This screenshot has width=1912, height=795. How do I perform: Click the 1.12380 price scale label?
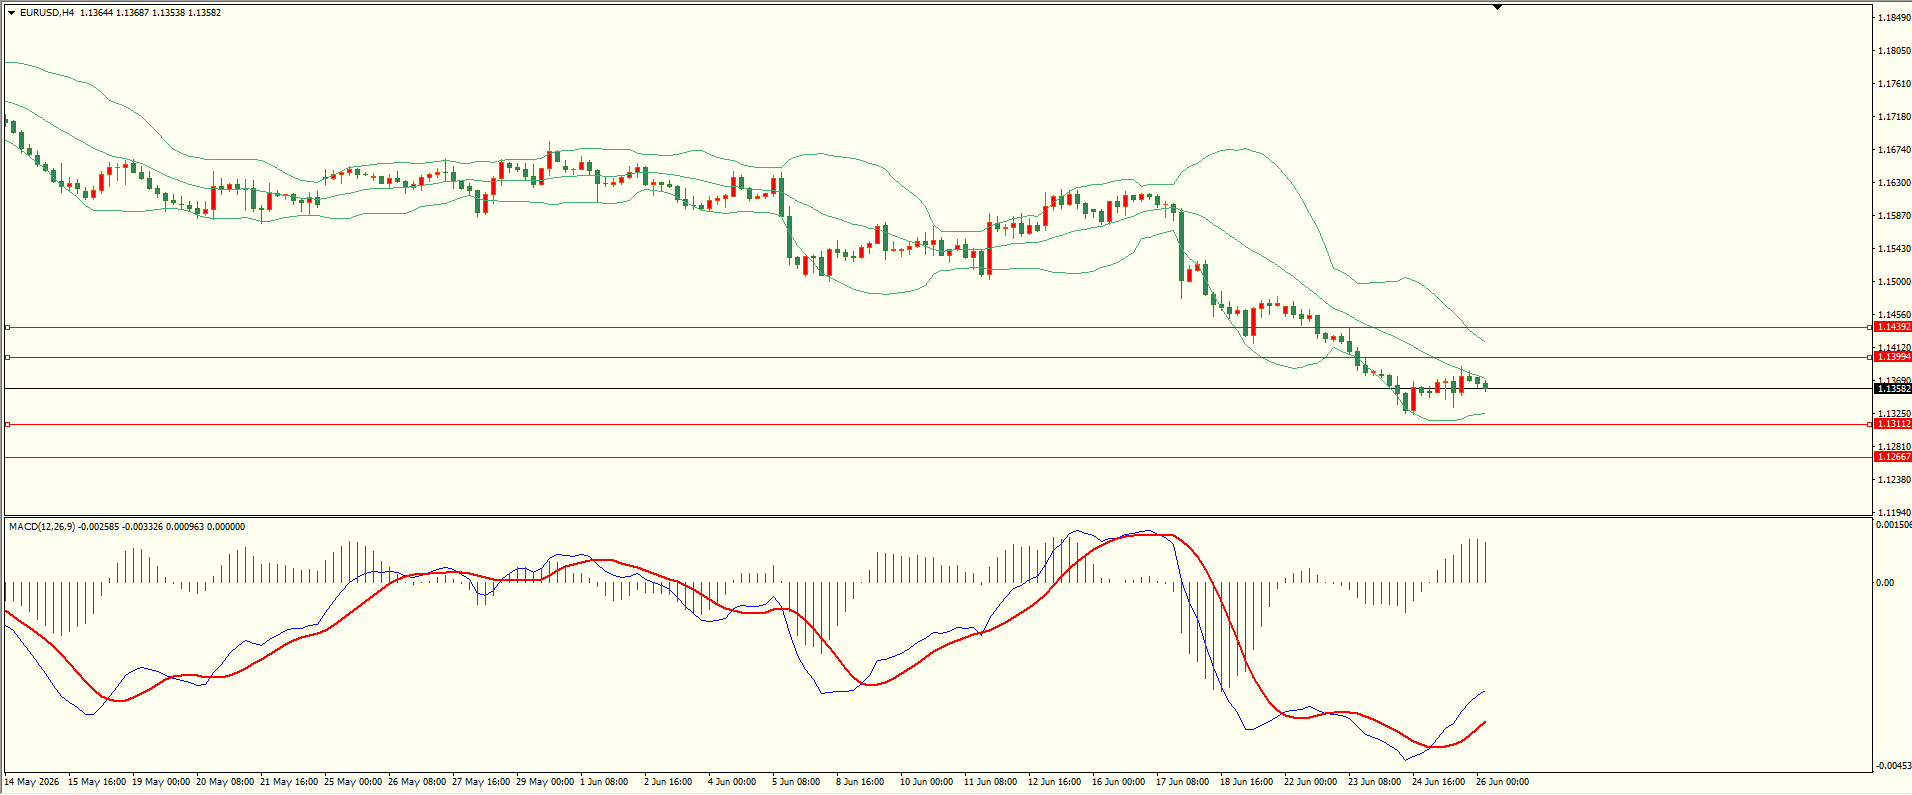click(x=1894, y=480)
